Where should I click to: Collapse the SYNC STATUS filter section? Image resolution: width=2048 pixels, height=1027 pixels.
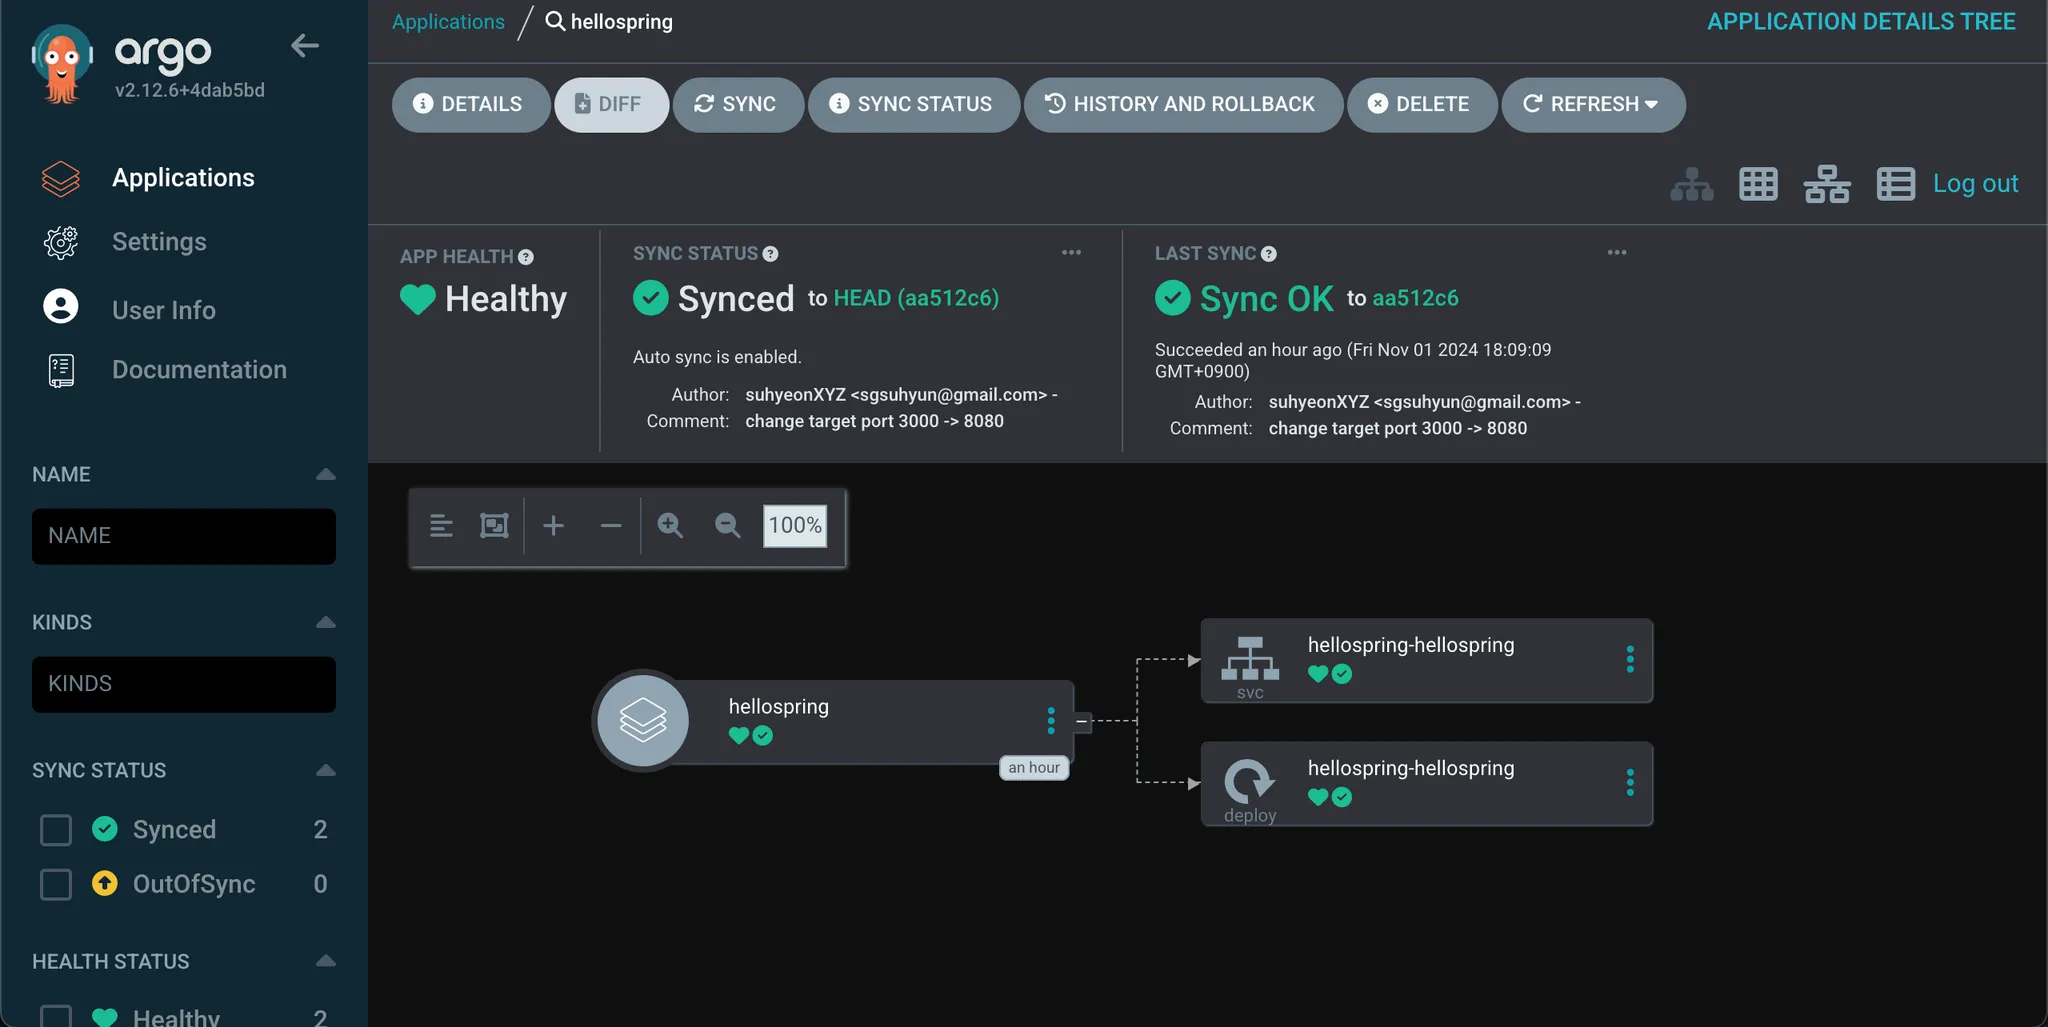tap(326, 770)
